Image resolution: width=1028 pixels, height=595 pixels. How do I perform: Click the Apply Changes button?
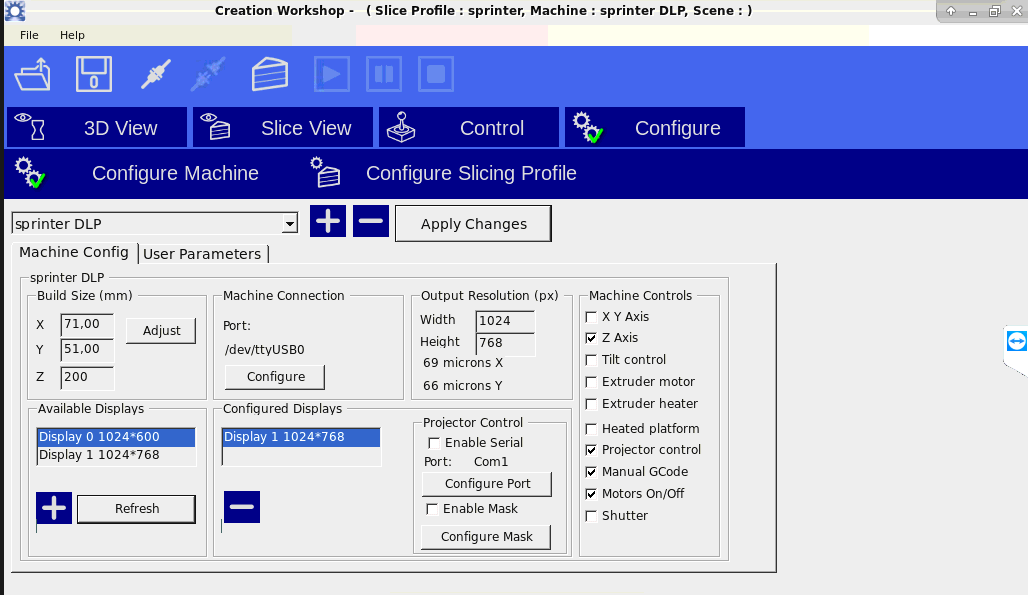click(x=473, y=224)
